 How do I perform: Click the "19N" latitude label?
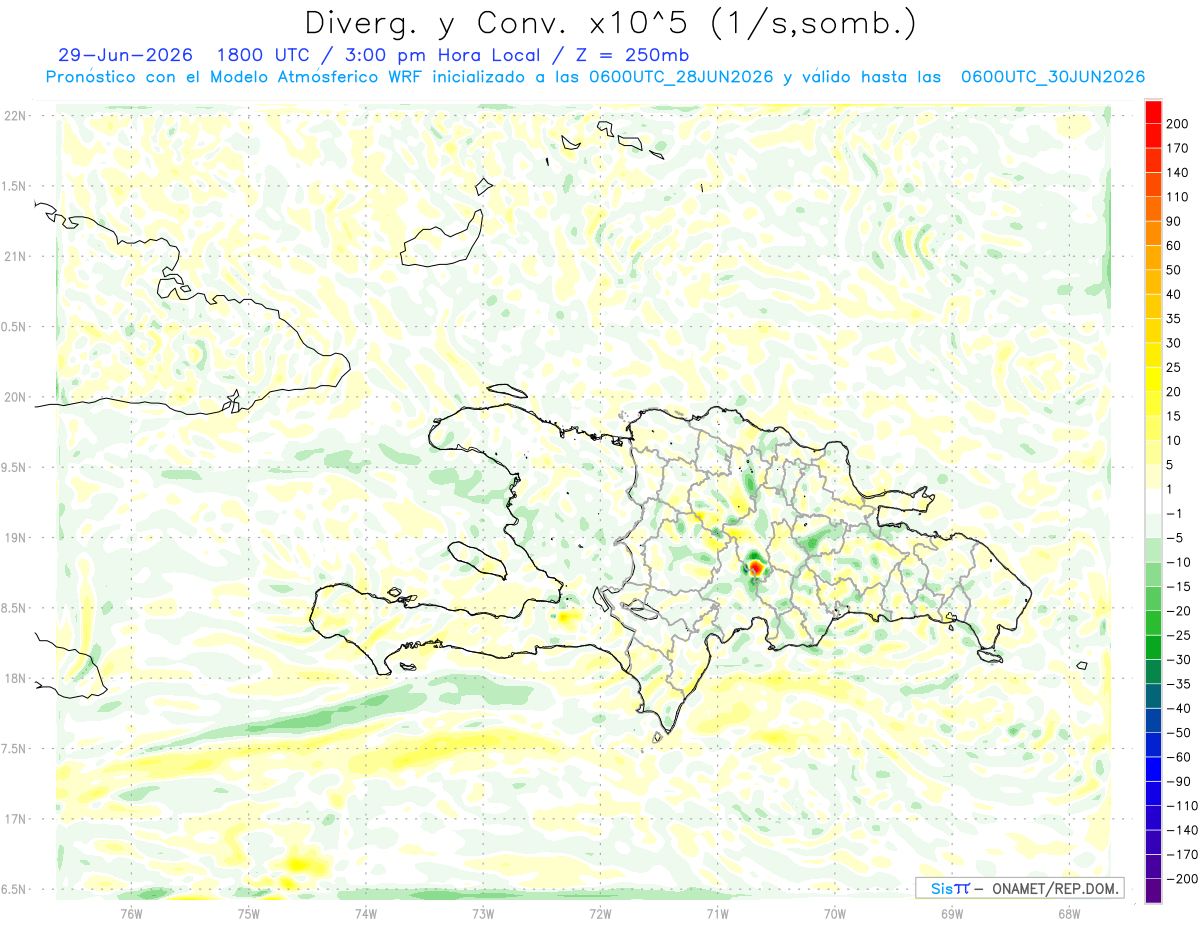coord(15,538)
